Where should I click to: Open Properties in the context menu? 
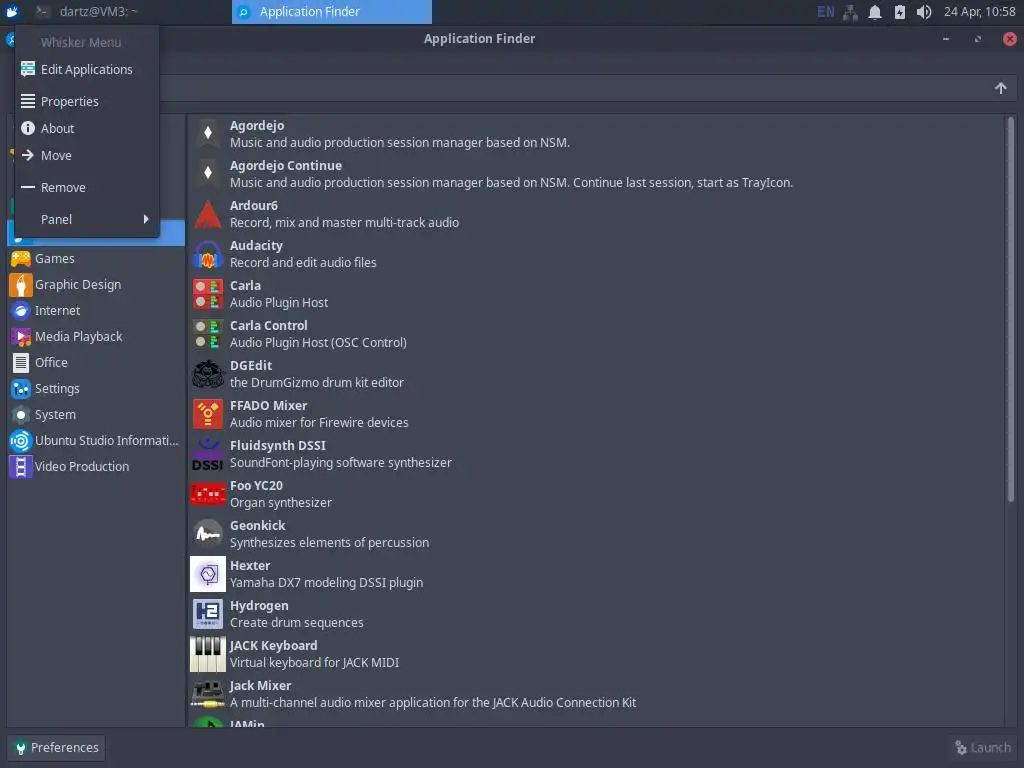click(87, 101)
